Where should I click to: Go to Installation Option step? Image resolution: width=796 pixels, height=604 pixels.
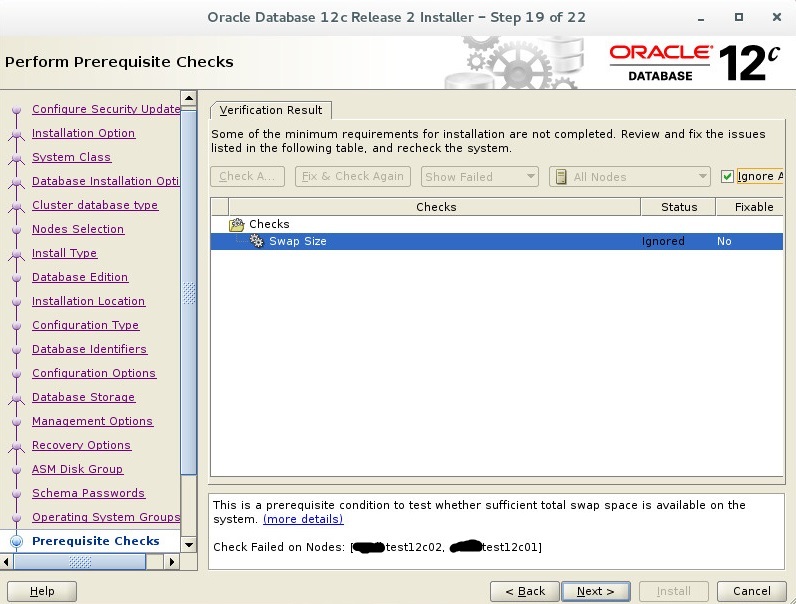tap(83, 133)
